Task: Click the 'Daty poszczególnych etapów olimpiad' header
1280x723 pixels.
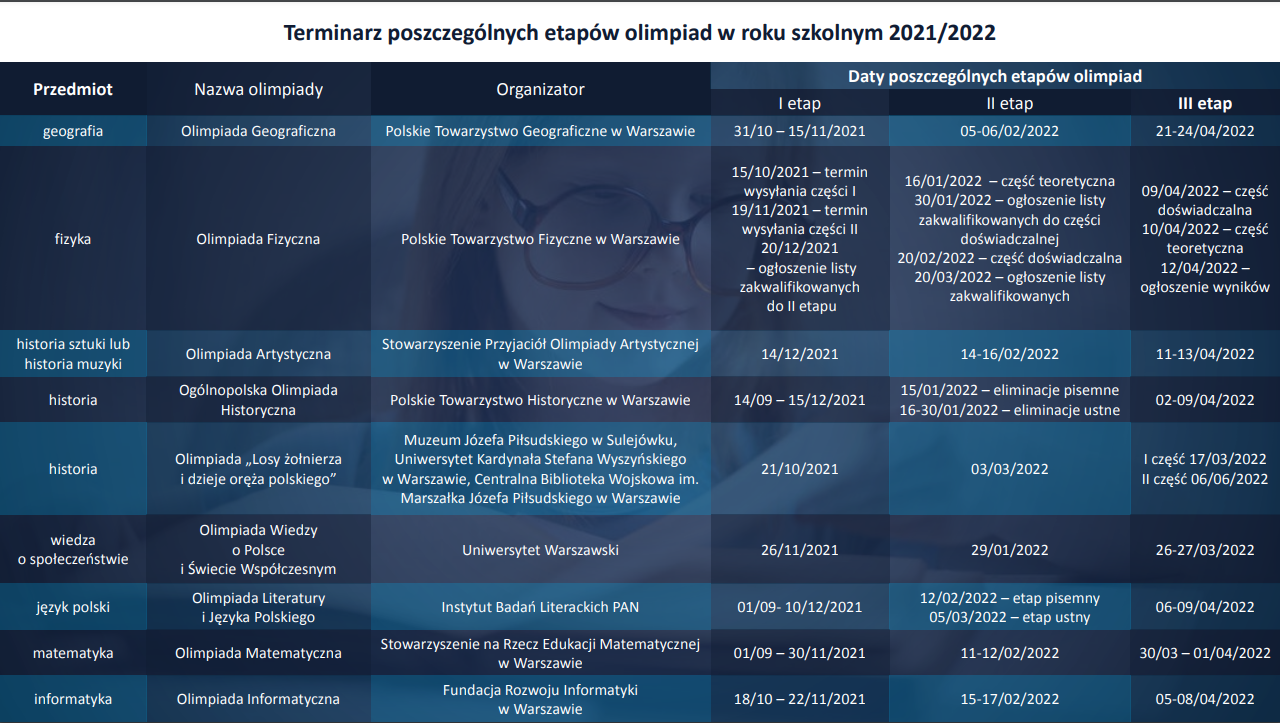Action: click(x=995, y=76)
